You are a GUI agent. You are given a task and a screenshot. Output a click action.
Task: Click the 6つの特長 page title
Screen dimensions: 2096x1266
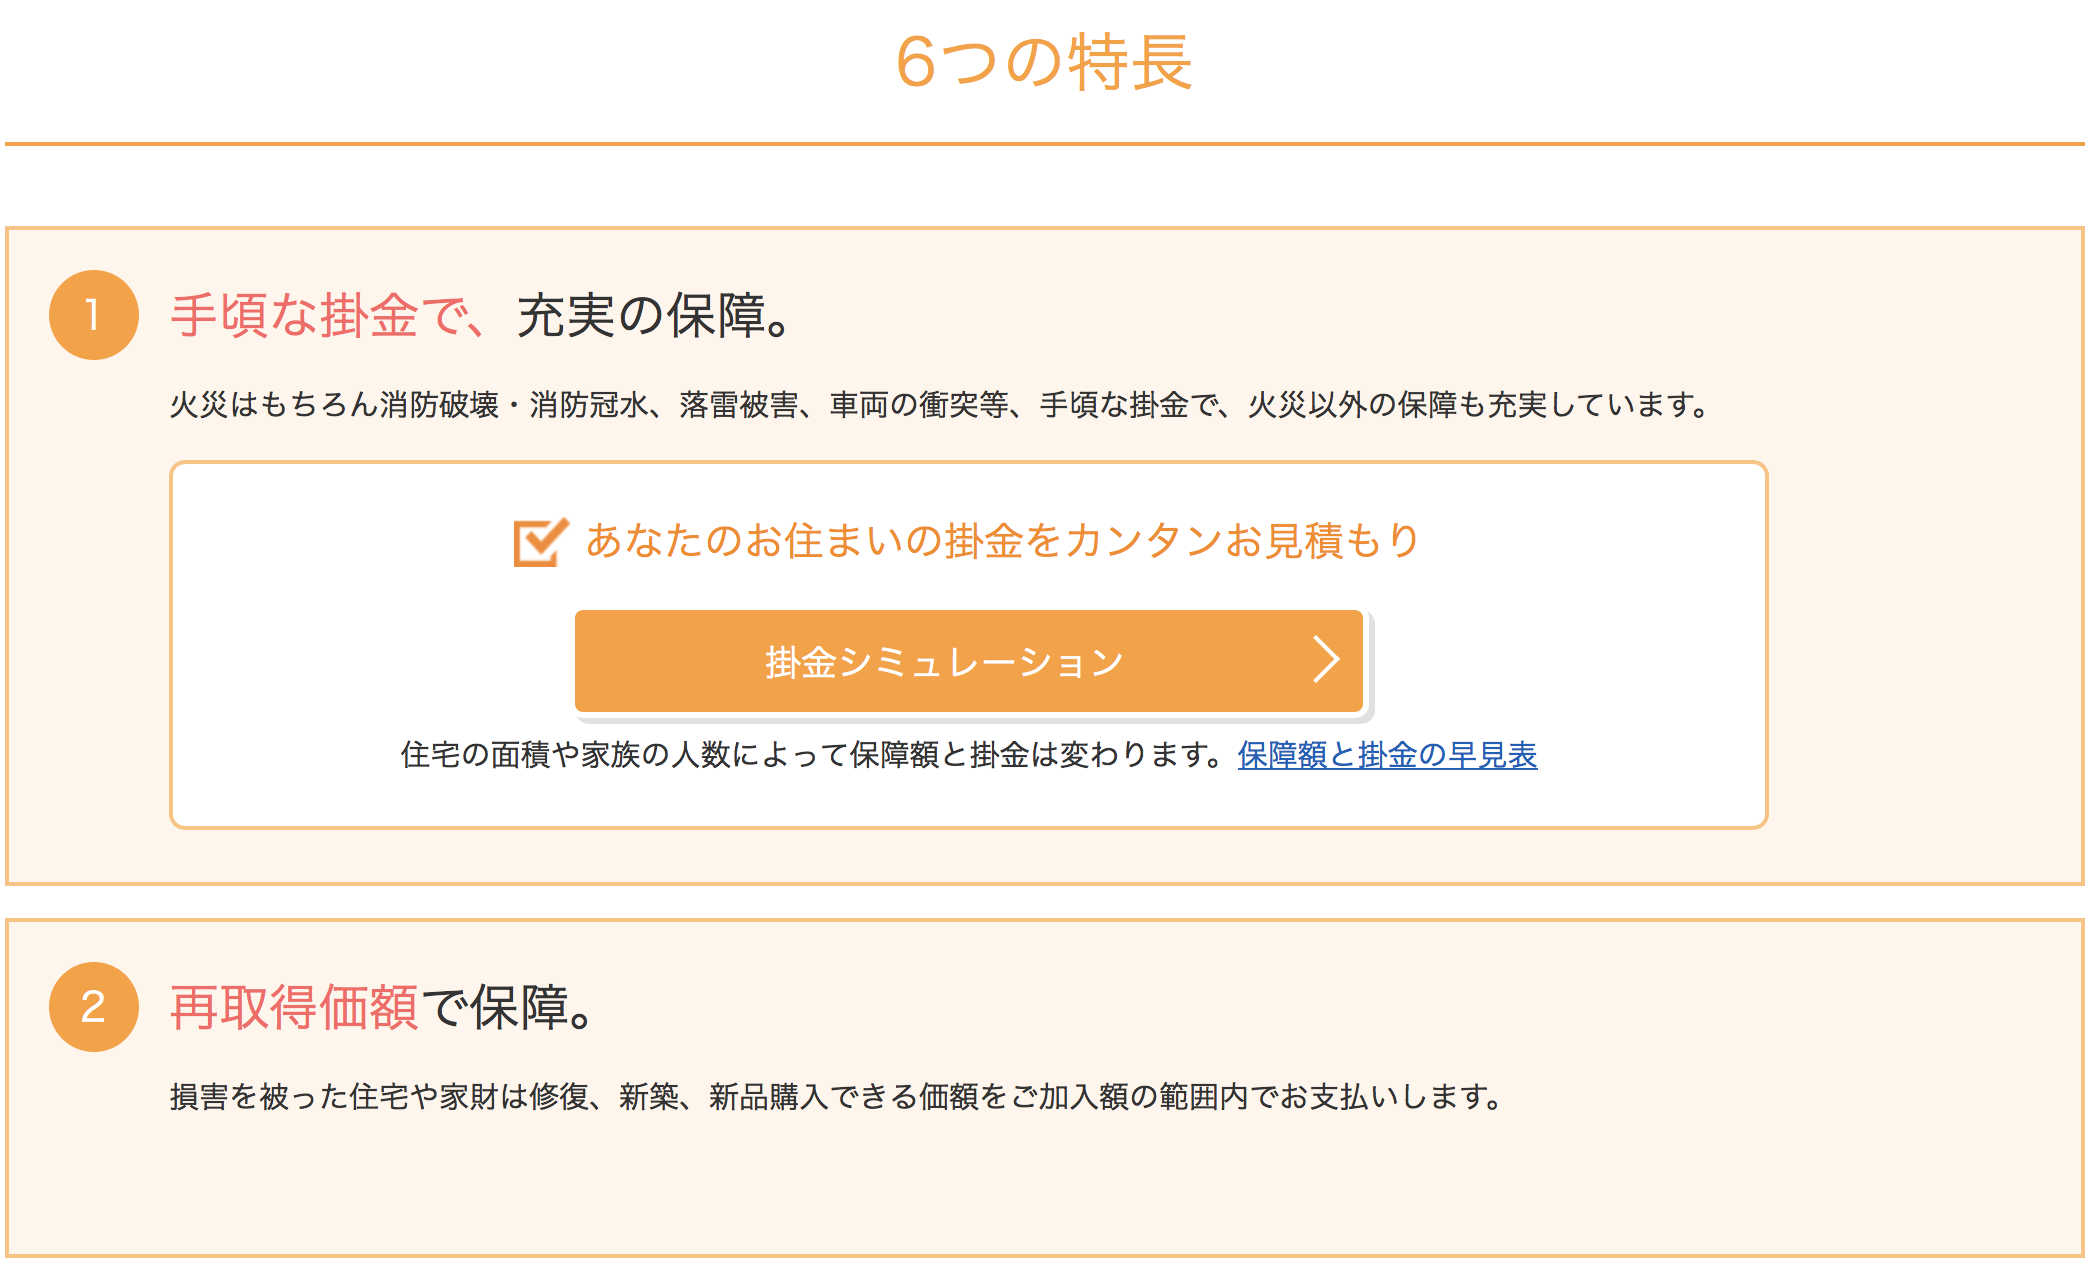tap(1044, 62)
